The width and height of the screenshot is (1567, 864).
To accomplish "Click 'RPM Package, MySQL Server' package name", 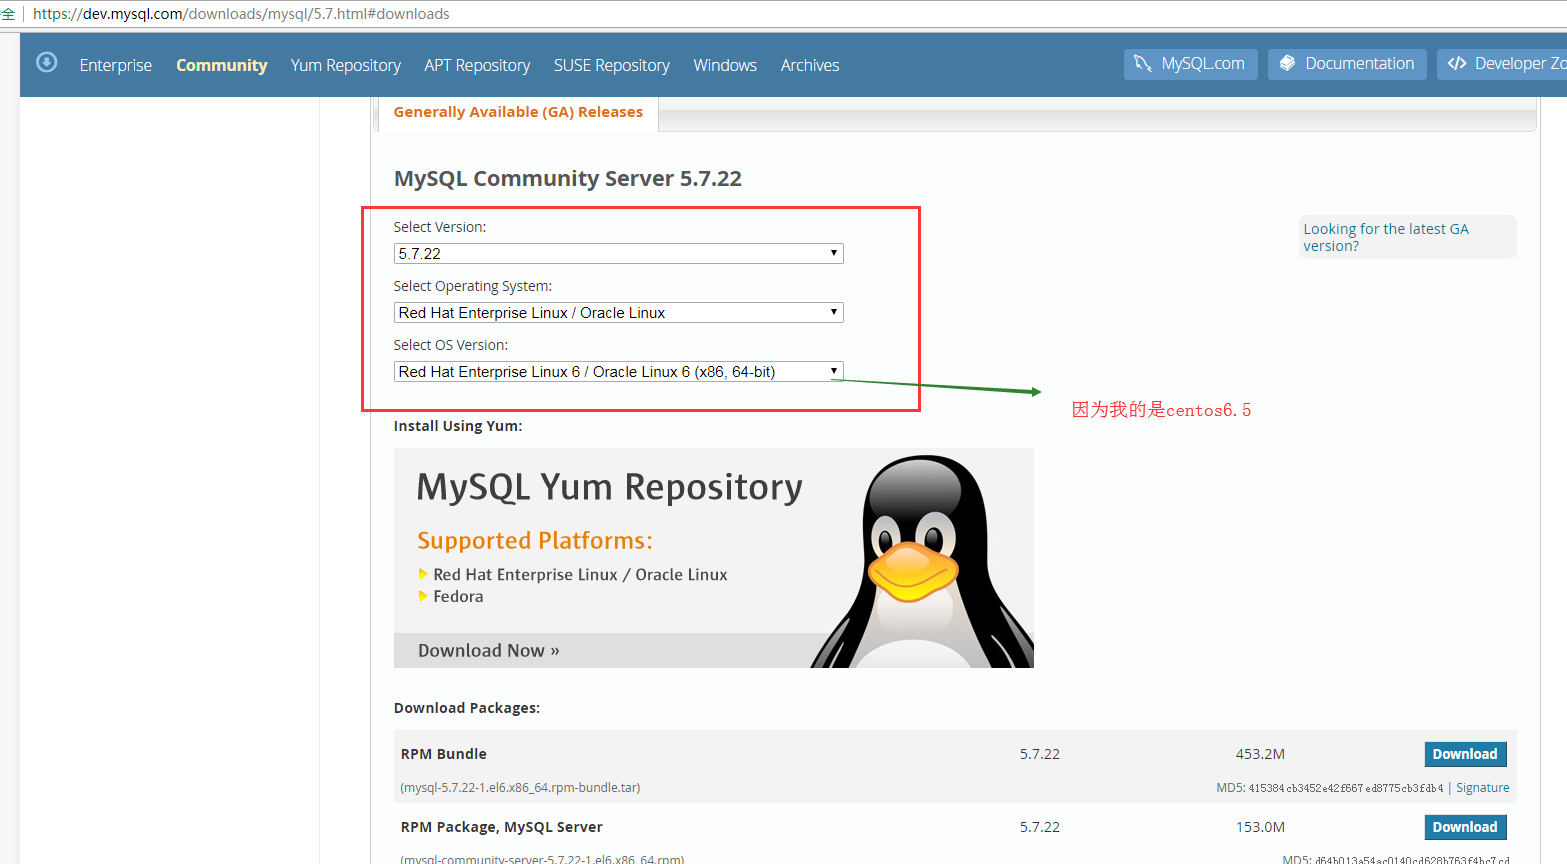I will (x=502, y=827).
